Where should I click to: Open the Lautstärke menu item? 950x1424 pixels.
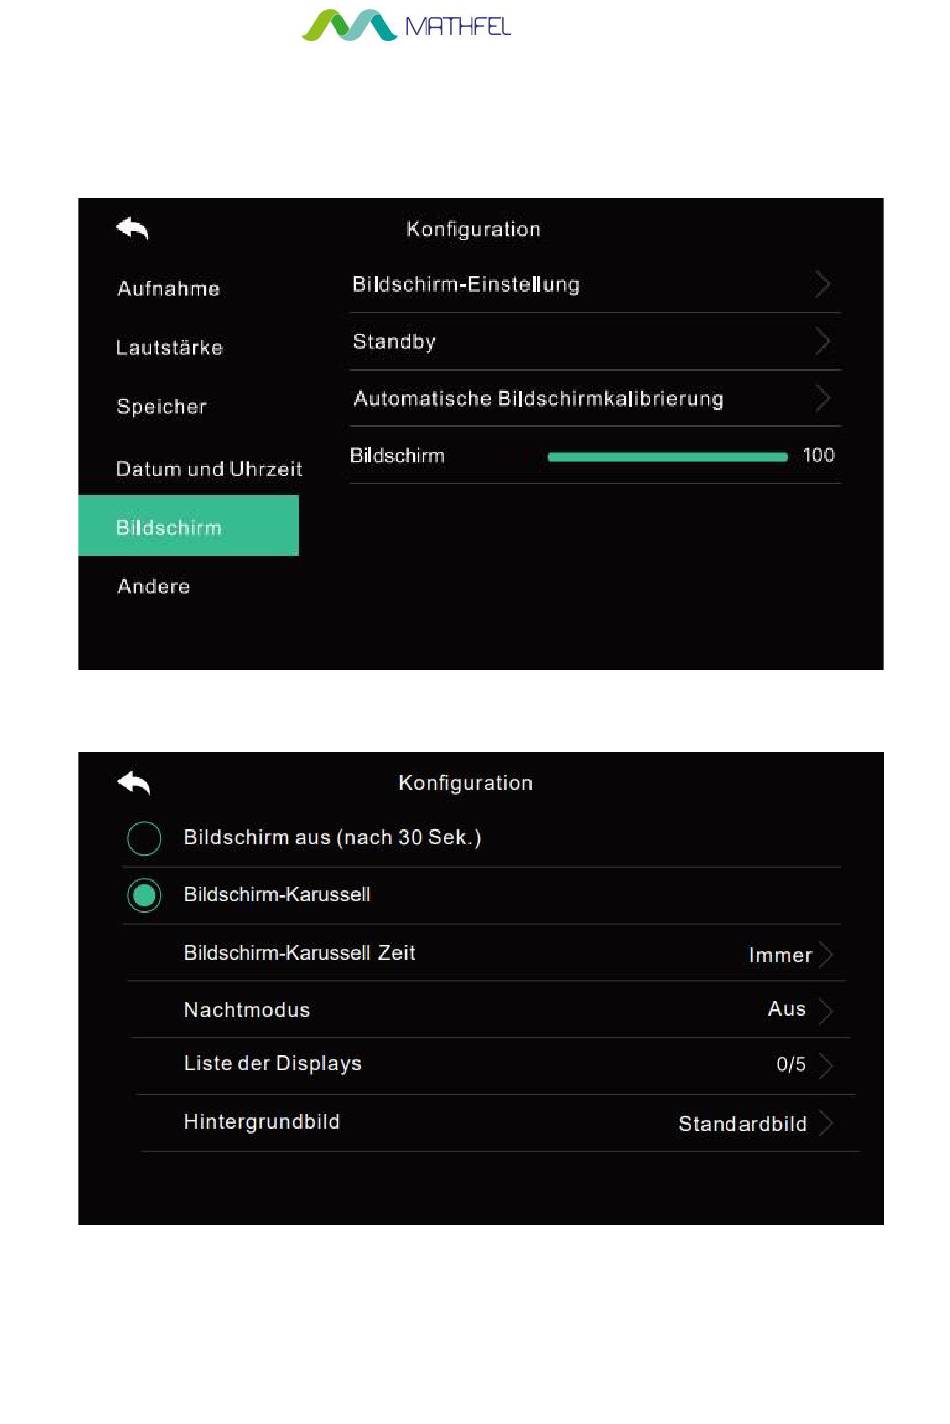169,348
